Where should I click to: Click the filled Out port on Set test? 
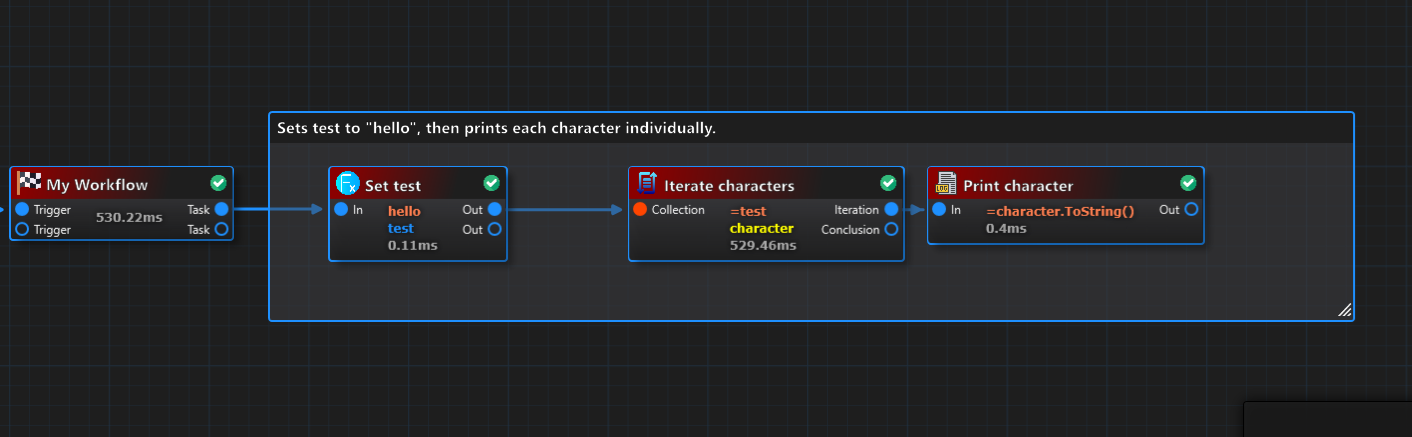pos(494,210)
